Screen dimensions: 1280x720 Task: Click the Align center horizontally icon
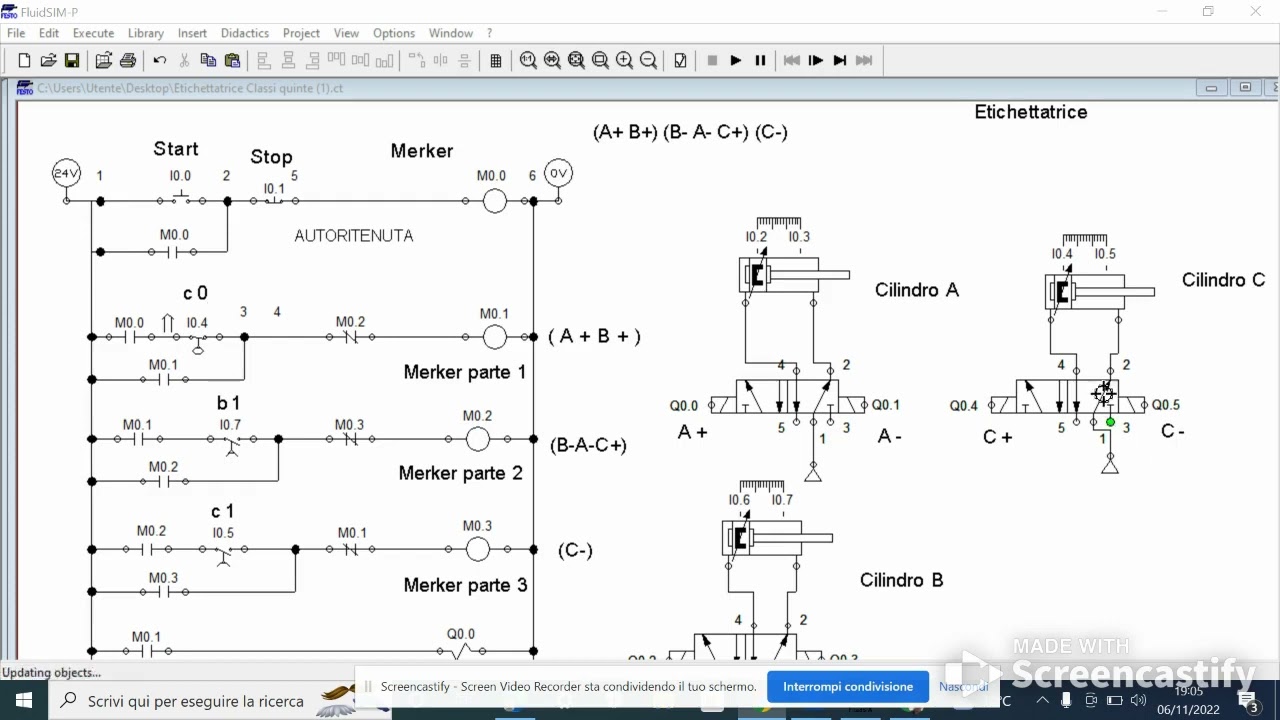click(288, 61)
